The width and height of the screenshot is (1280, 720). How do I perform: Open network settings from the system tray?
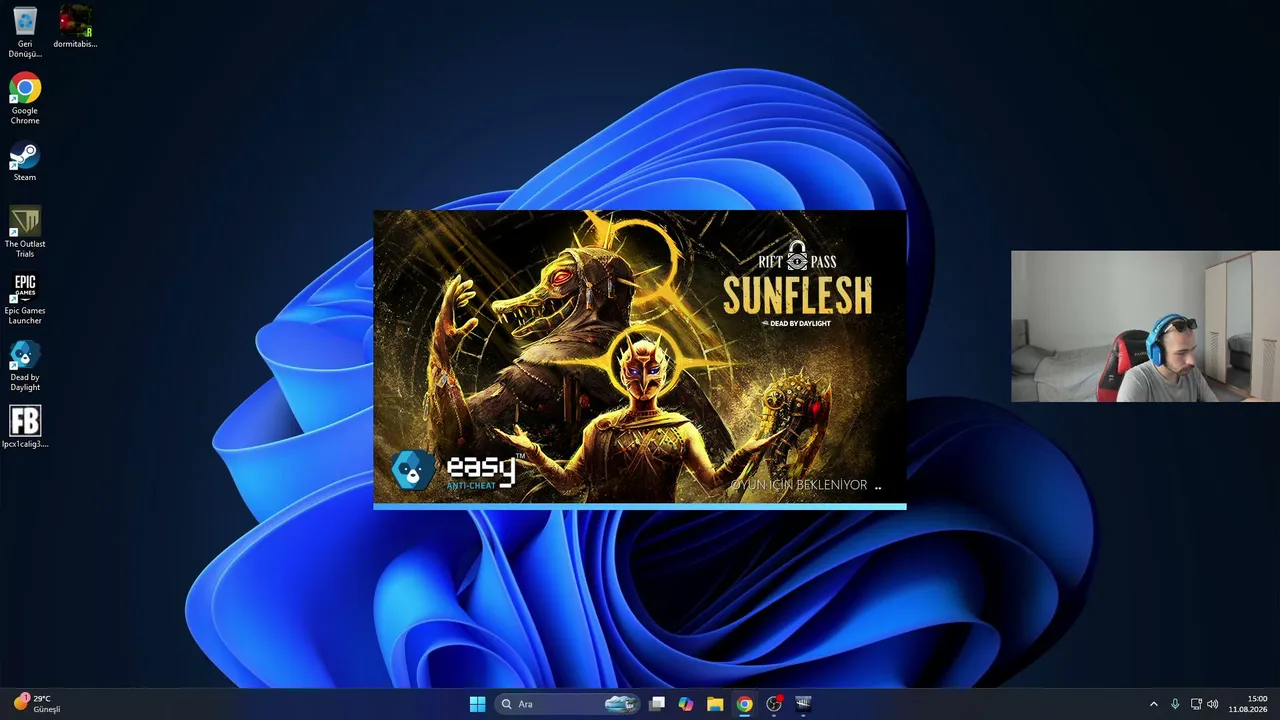1196,704
